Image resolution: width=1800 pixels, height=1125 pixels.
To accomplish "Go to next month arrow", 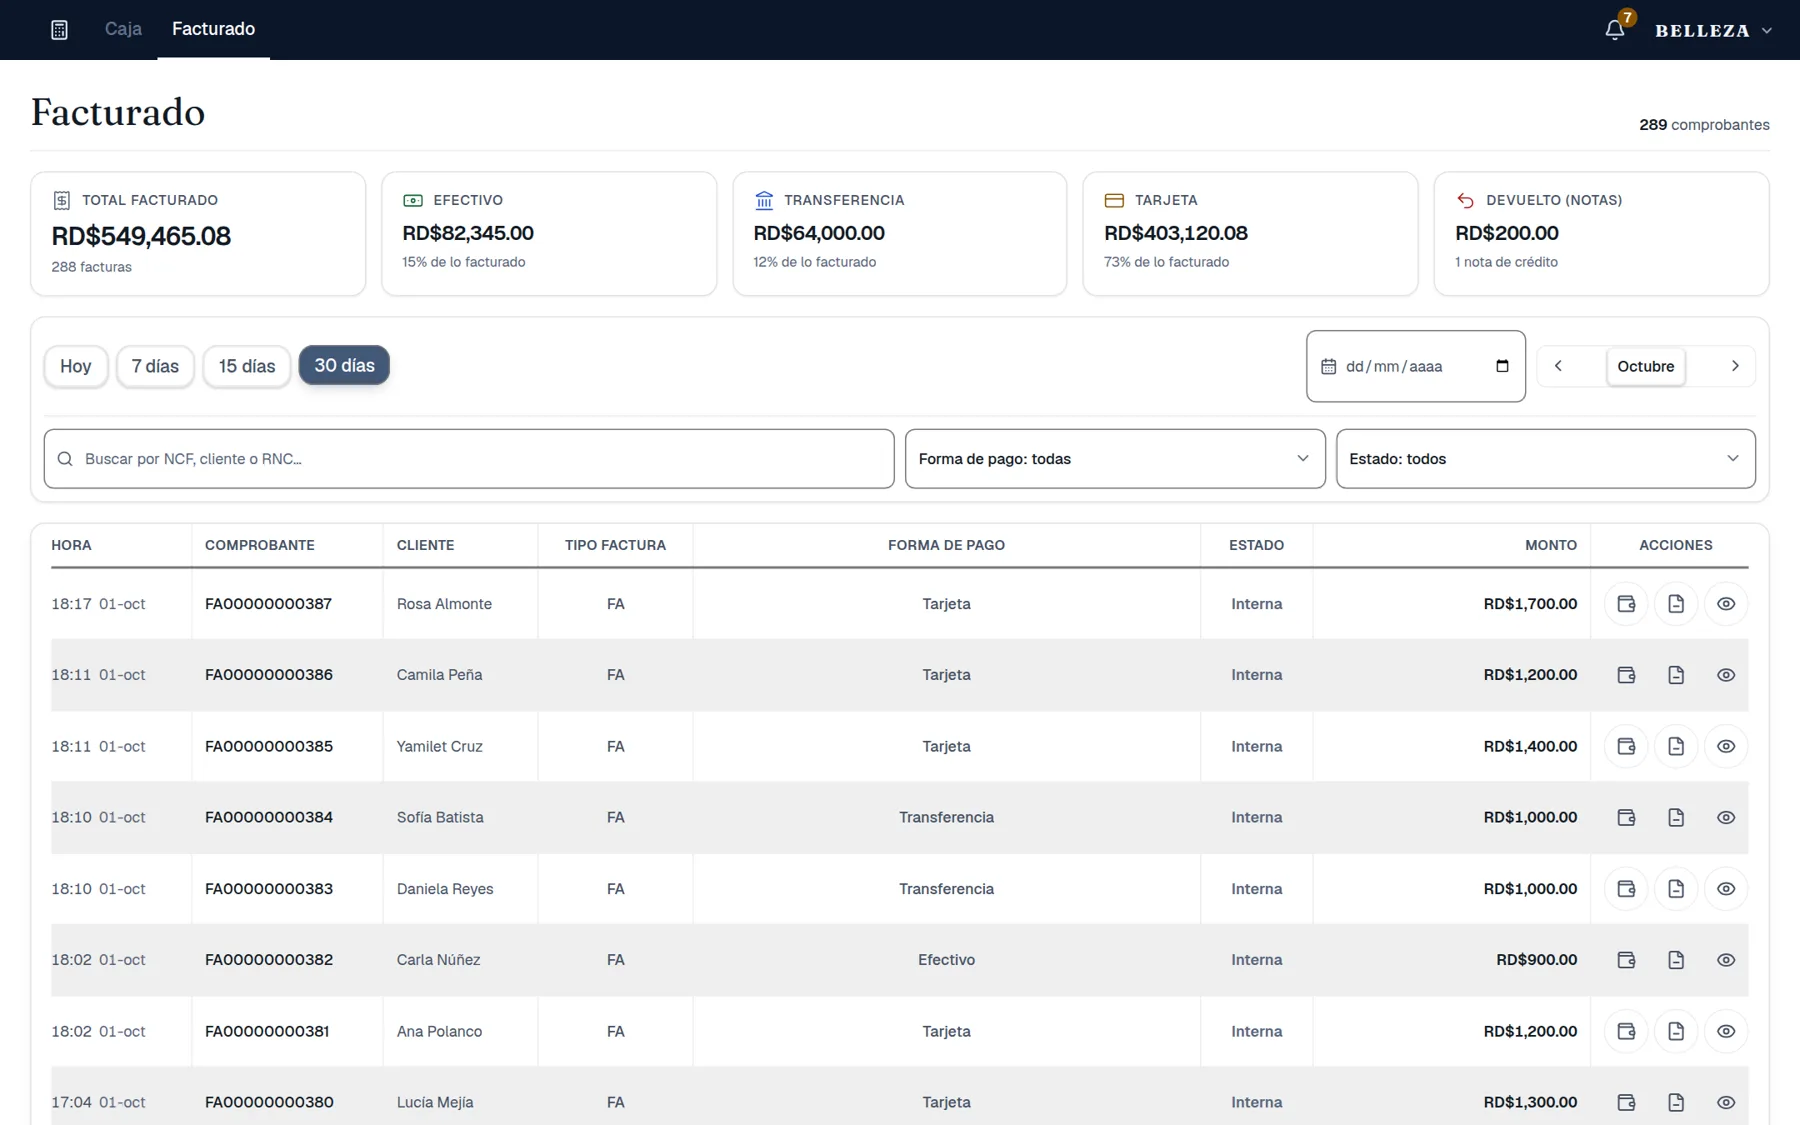I will coord(1735,366).
